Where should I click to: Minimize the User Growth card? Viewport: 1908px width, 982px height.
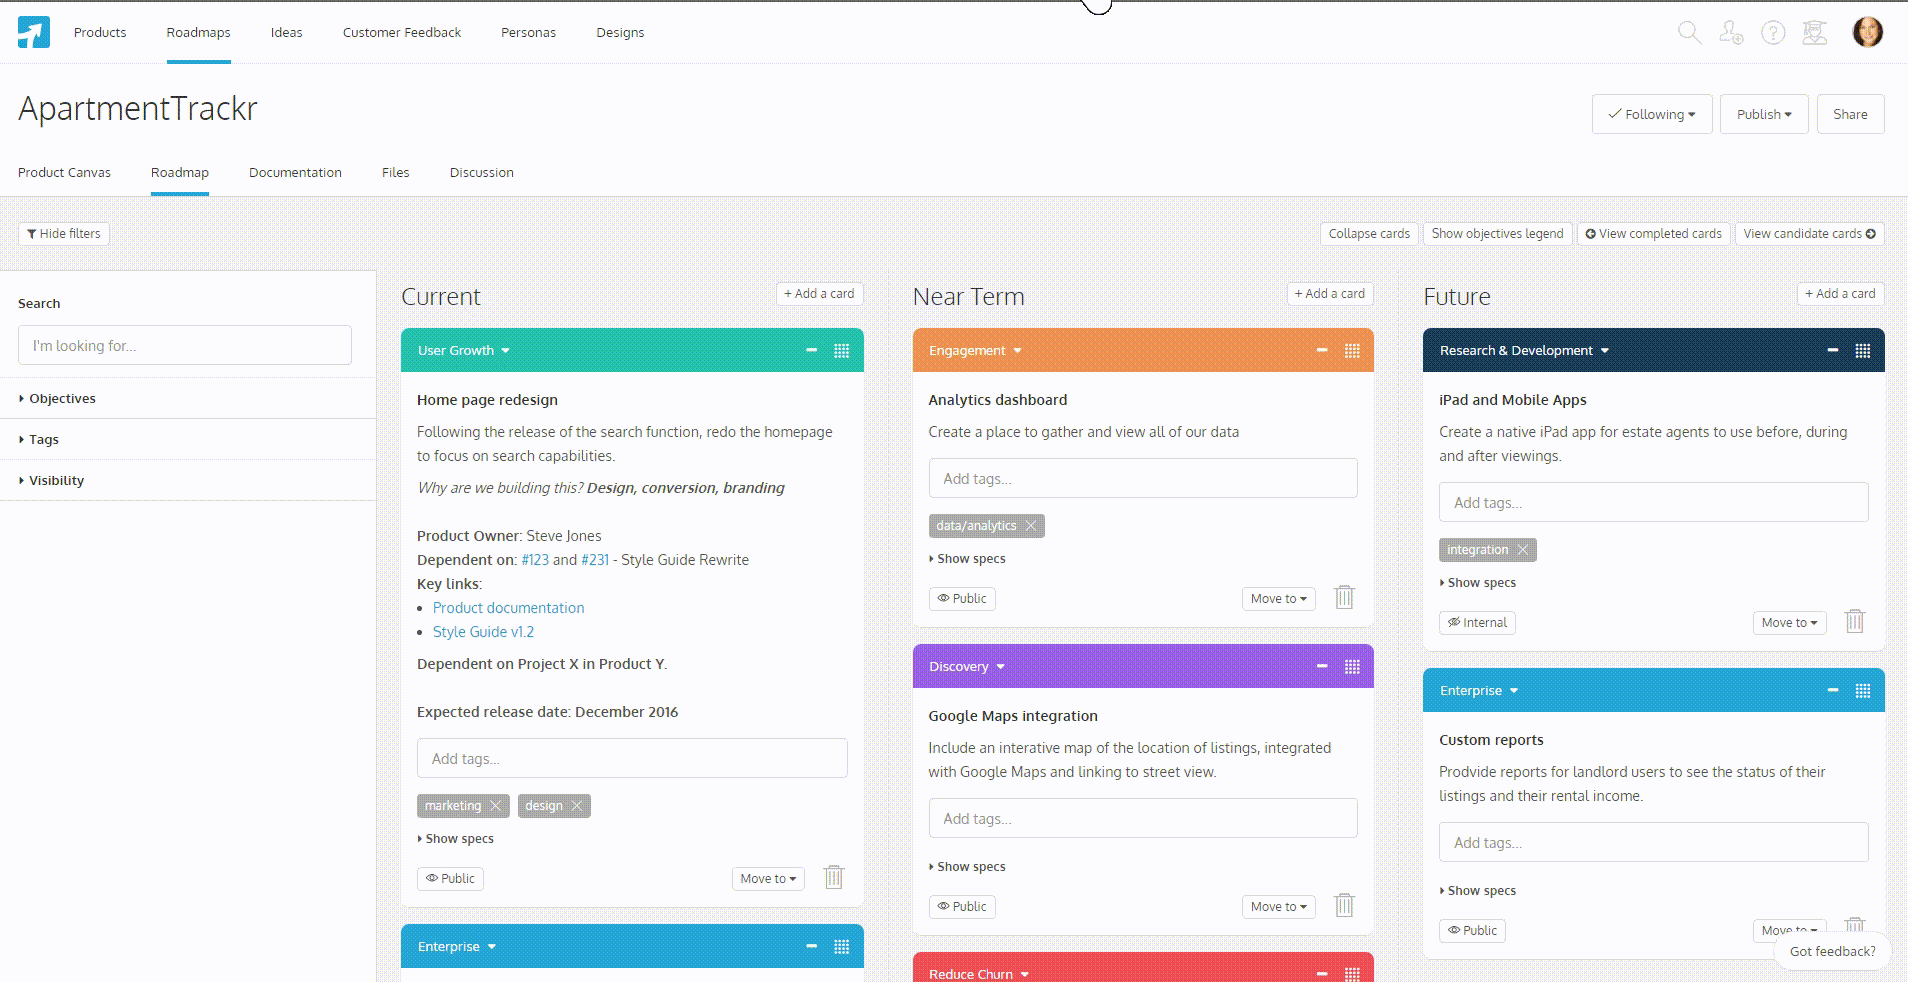click(x=811, y=351)
